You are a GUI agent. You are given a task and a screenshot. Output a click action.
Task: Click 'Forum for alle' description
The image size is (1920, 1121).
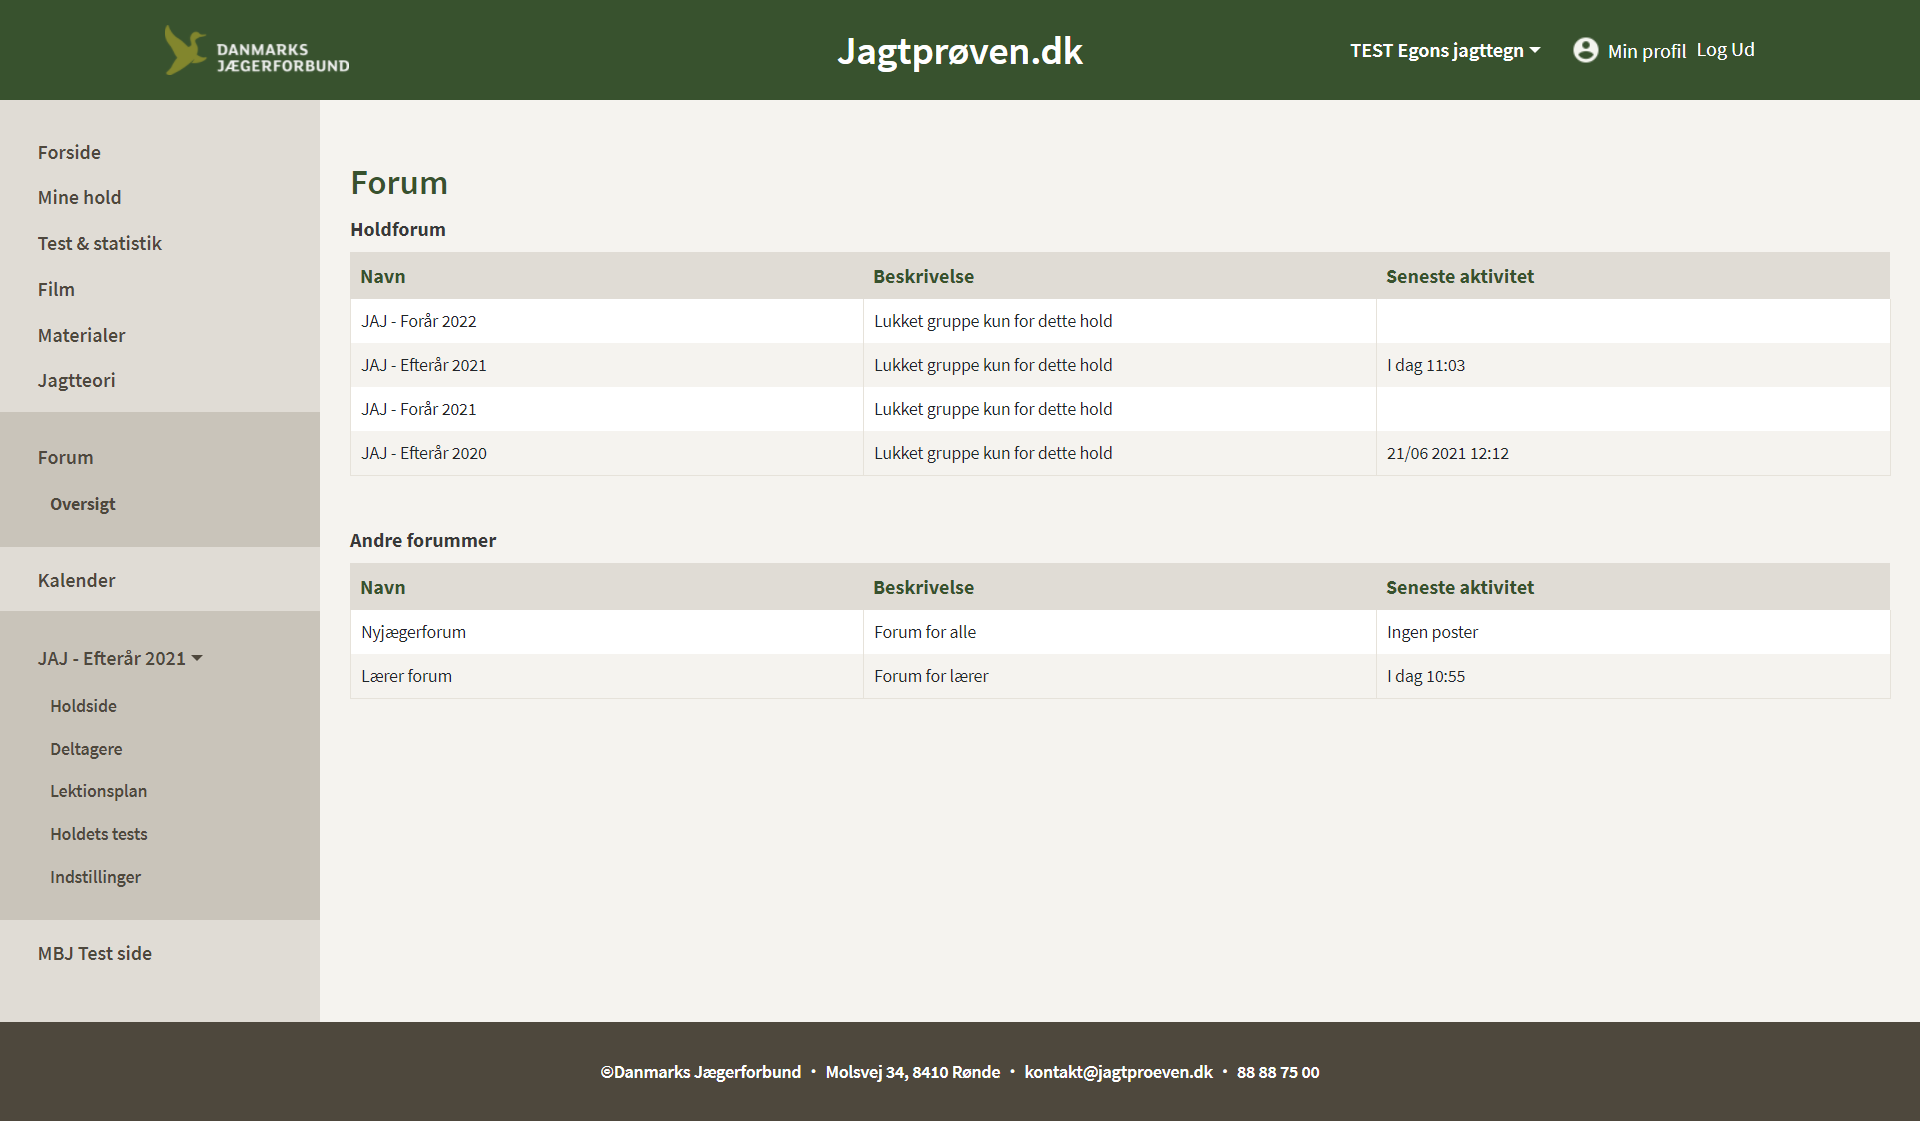pyautogui.click(x=924, y=632)
